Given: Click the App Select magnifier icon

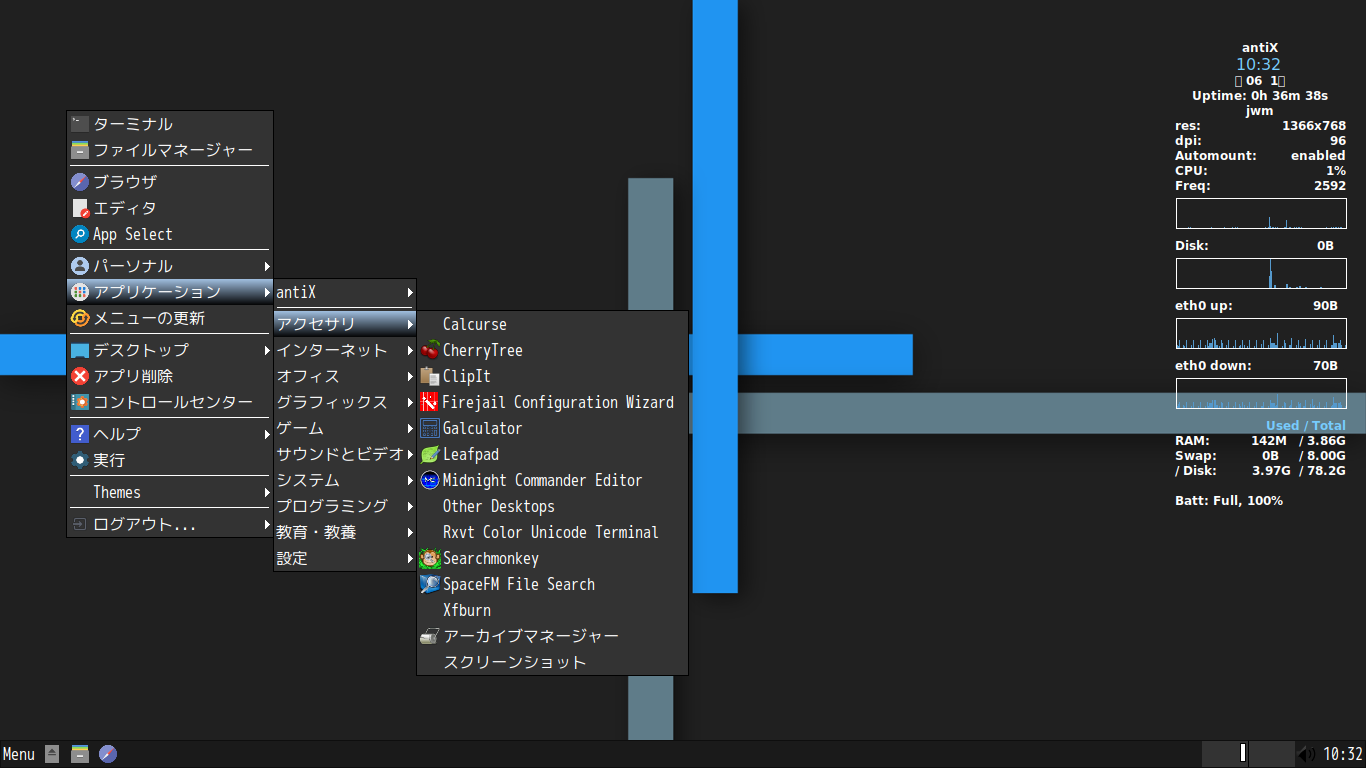Looking at the screenshot, I should pyautogui.click(x=80, y=234).
